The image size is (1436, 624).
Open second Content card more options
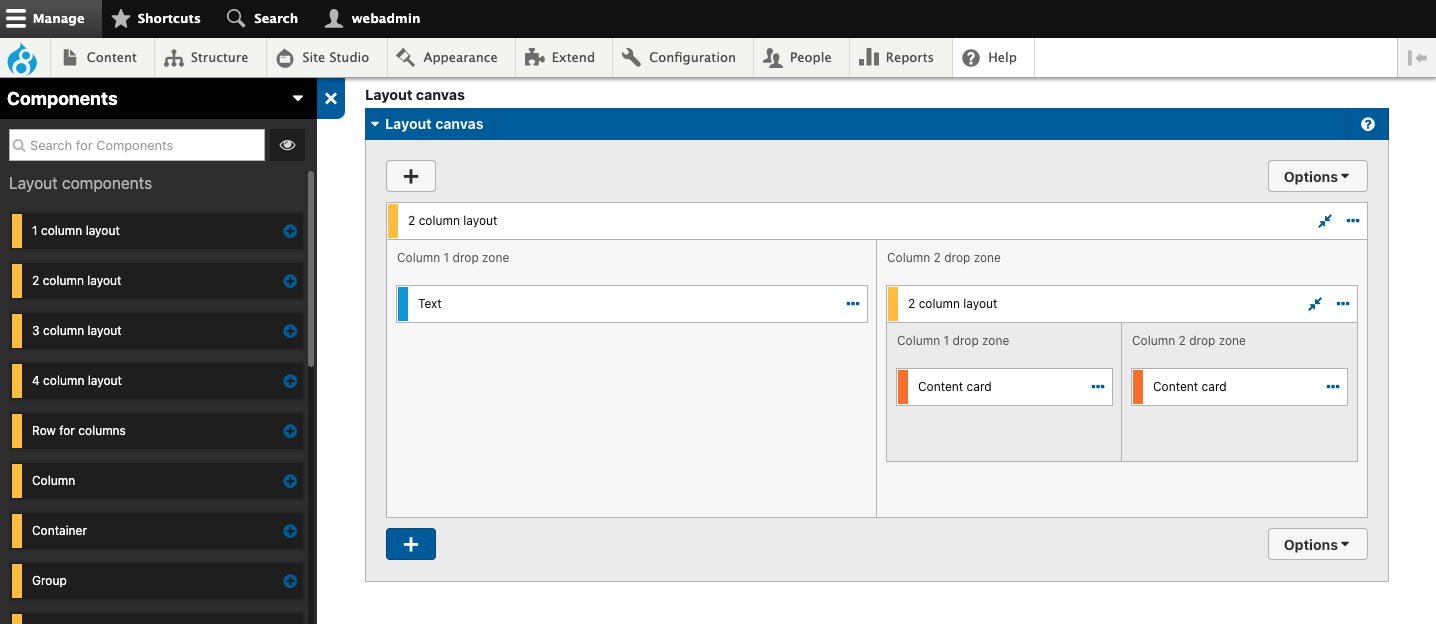point(1333,387)
